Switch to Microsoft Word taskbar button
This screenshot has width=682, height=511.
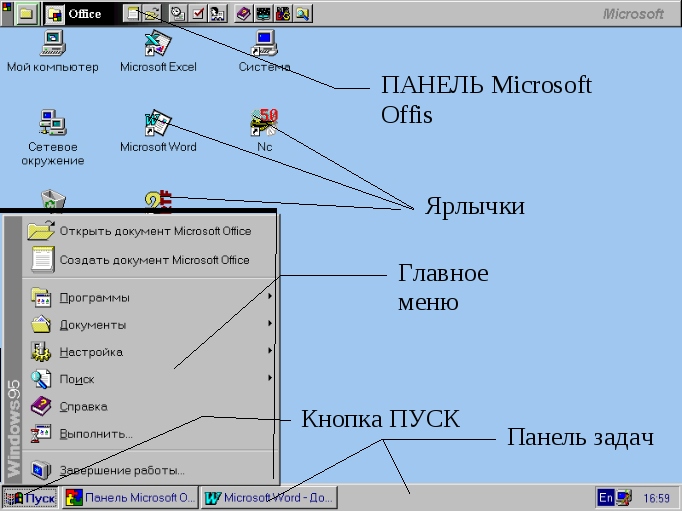269,498
